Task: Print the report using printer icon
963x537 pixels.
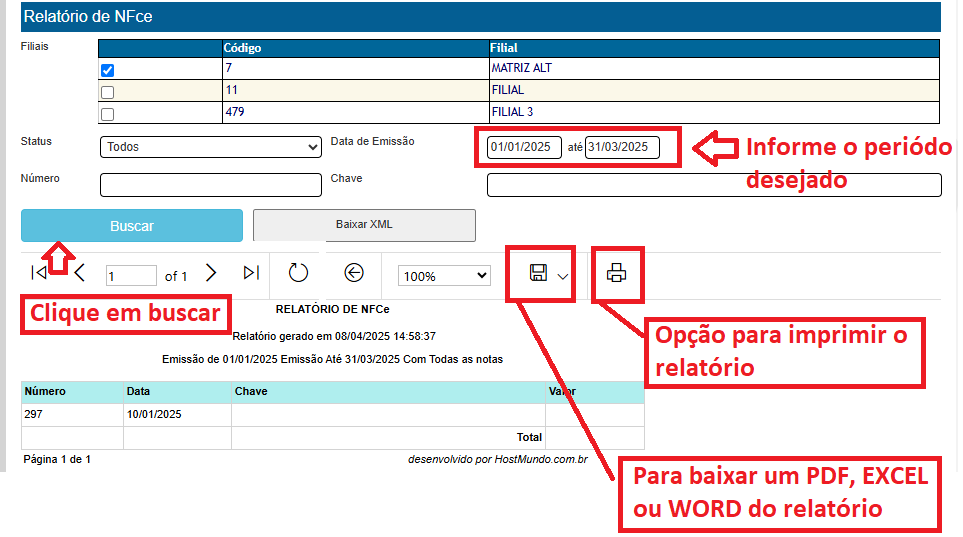Action: [616, 273]
